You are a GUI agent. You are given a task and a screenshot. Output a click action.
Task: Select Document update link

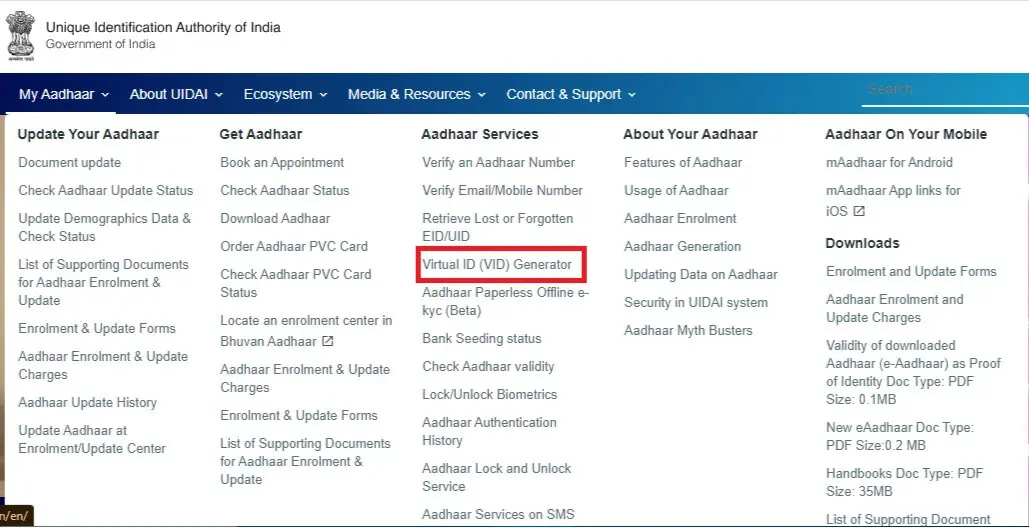pyautogui.click(x=69, y=162)
